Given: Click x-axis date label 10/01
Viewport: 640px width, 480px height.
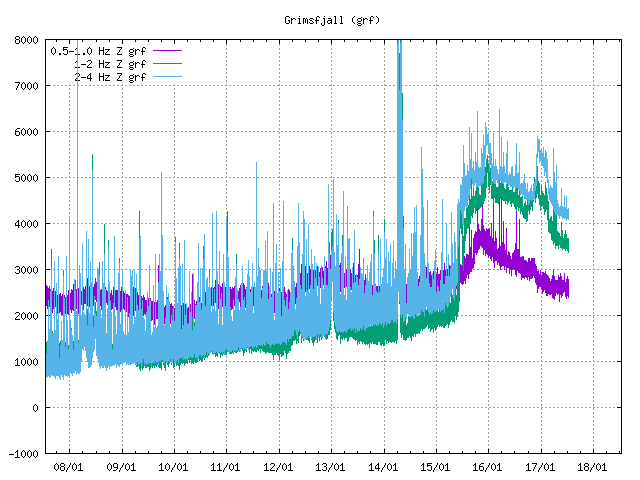Looking at the screenshot, I should [x=173, y=467].
